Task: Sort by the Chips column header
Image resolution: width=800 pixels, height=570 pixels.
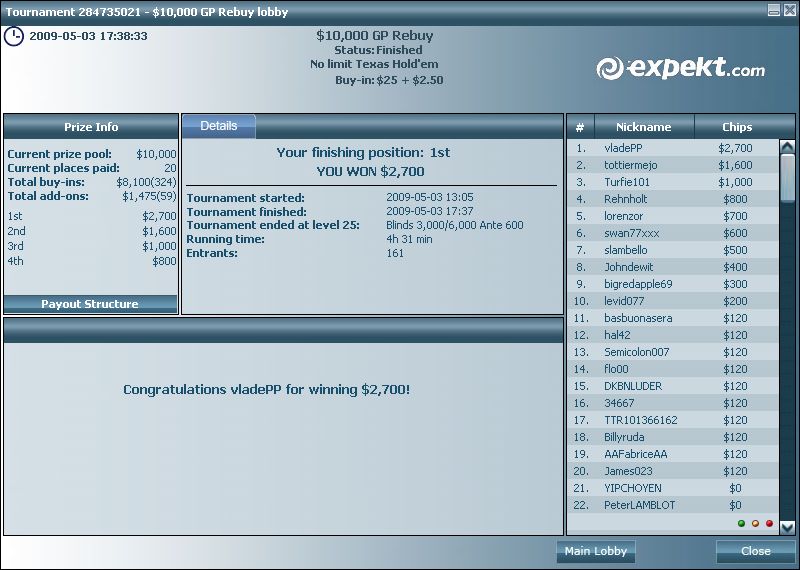Action: click(x=737, y=127)
